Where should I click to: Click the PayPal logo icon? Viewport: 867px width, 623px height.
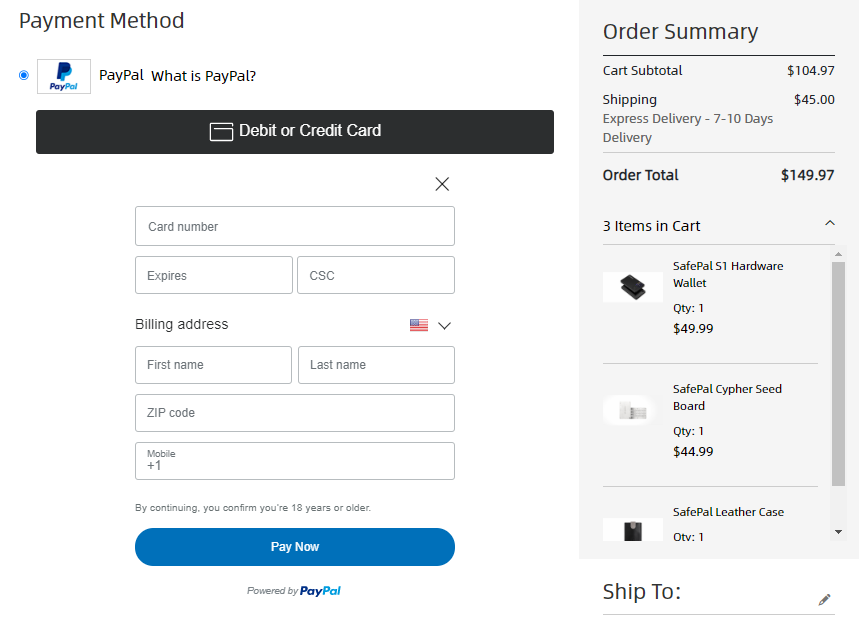(64, 76)
